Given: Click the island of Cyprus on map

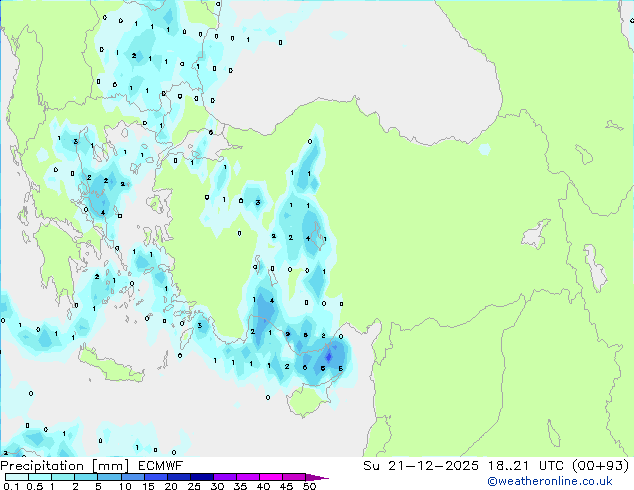Looking at the screenshot, I should 308,400.
